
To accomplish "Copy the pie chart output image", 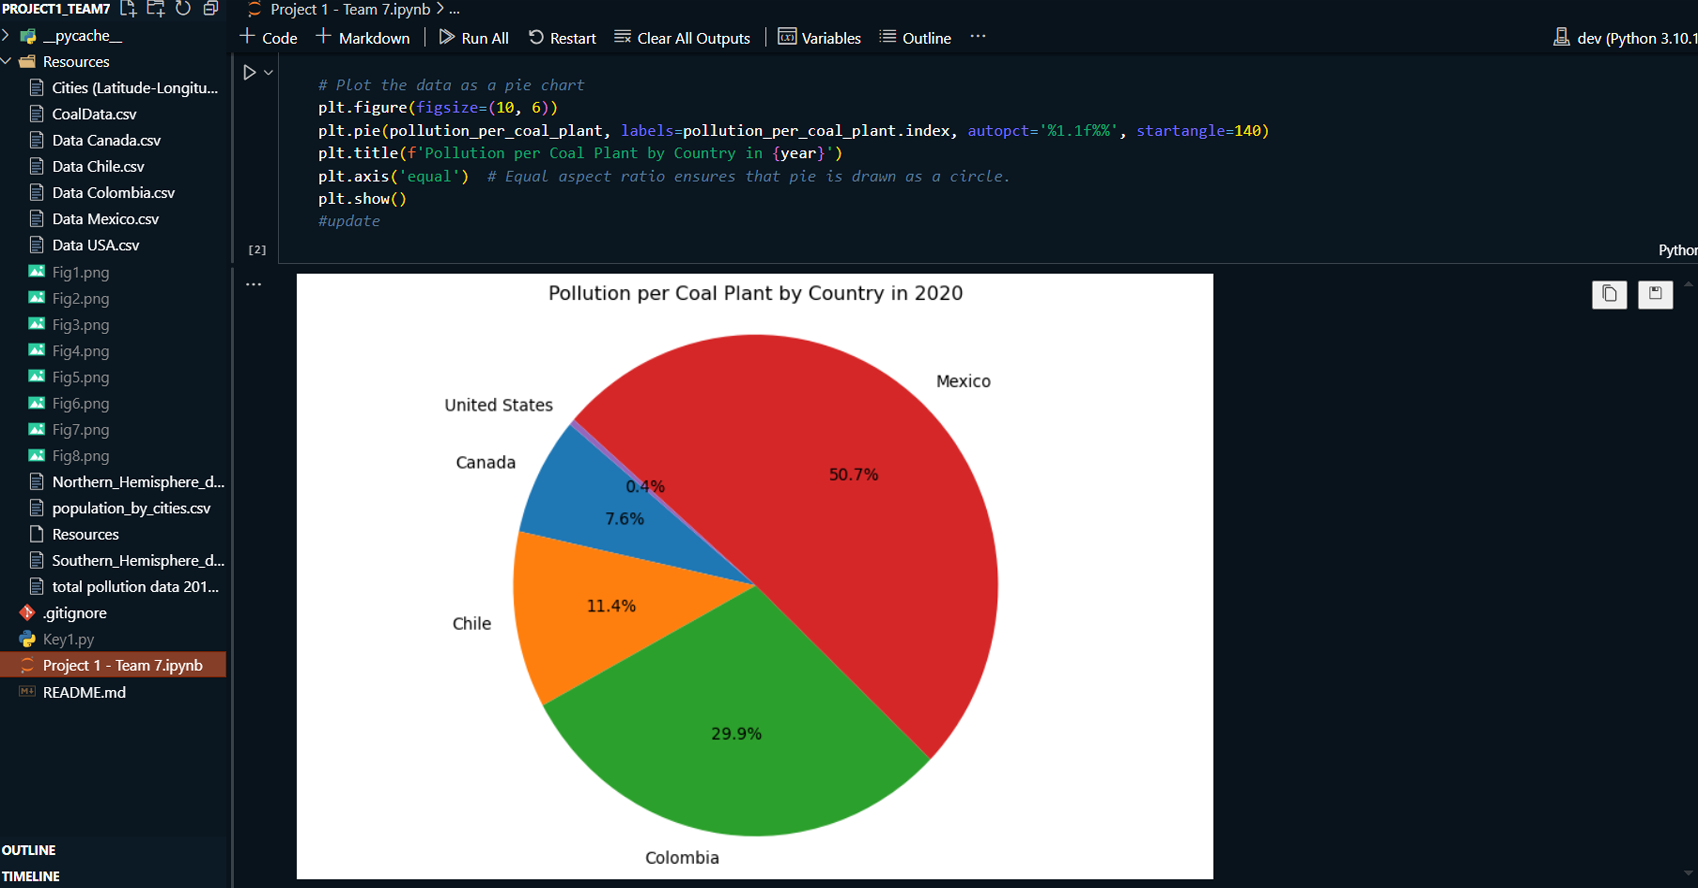I will pos(1609,294).
